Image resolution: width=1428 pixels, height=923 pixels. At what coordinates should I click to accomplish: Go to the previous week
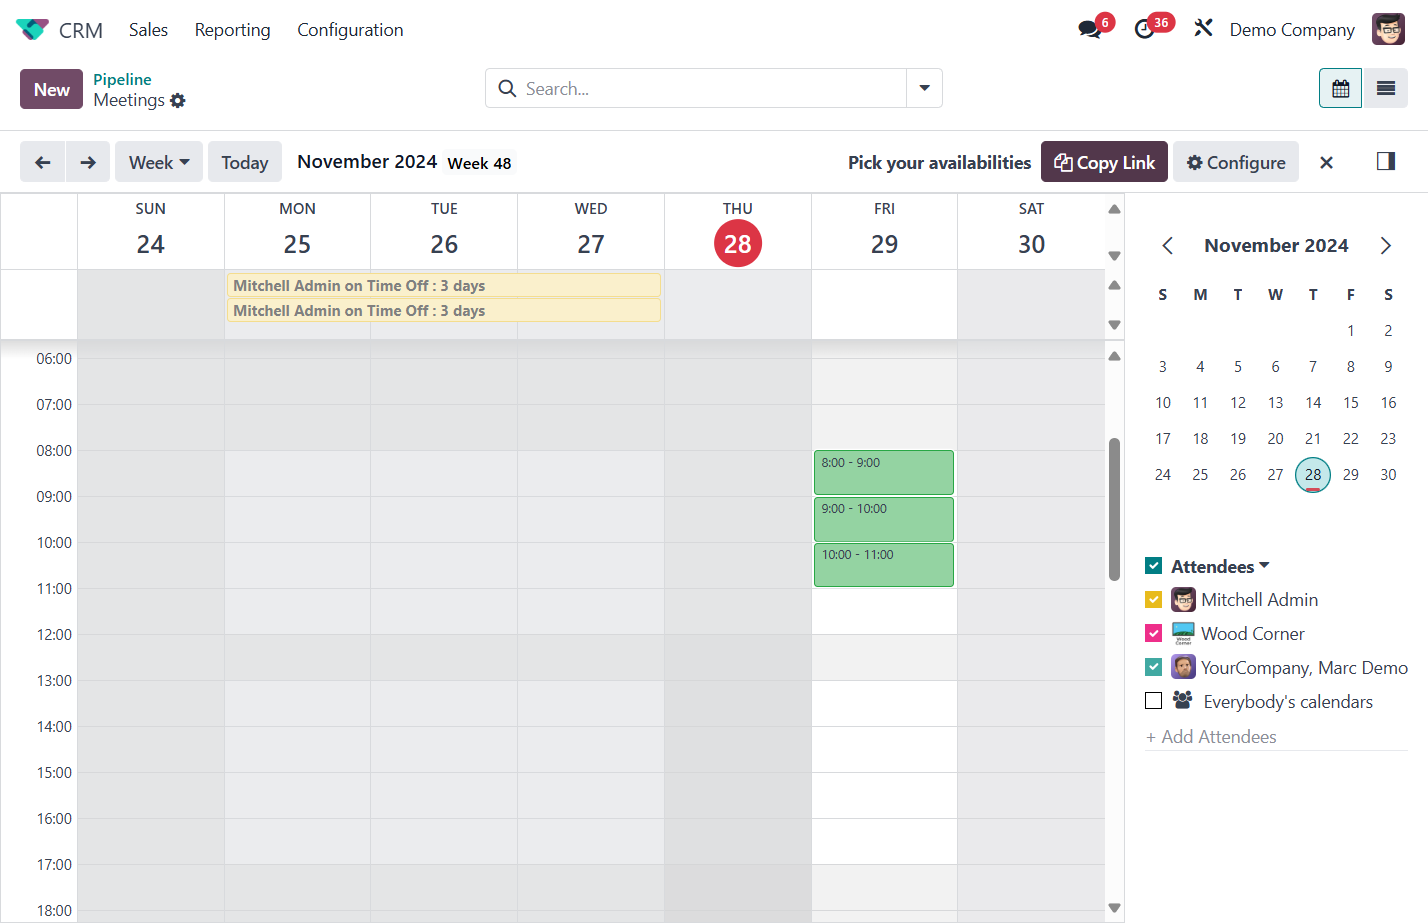coord(42,162)
